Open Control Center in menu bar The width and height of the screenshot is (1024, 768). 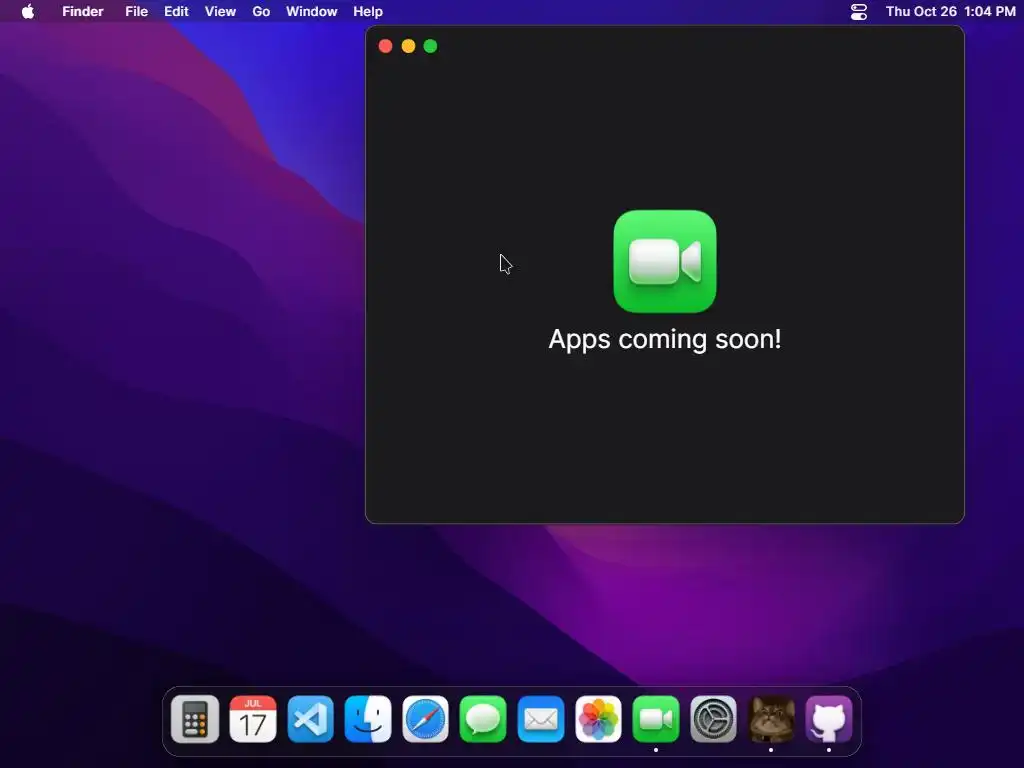coord(859,11)
